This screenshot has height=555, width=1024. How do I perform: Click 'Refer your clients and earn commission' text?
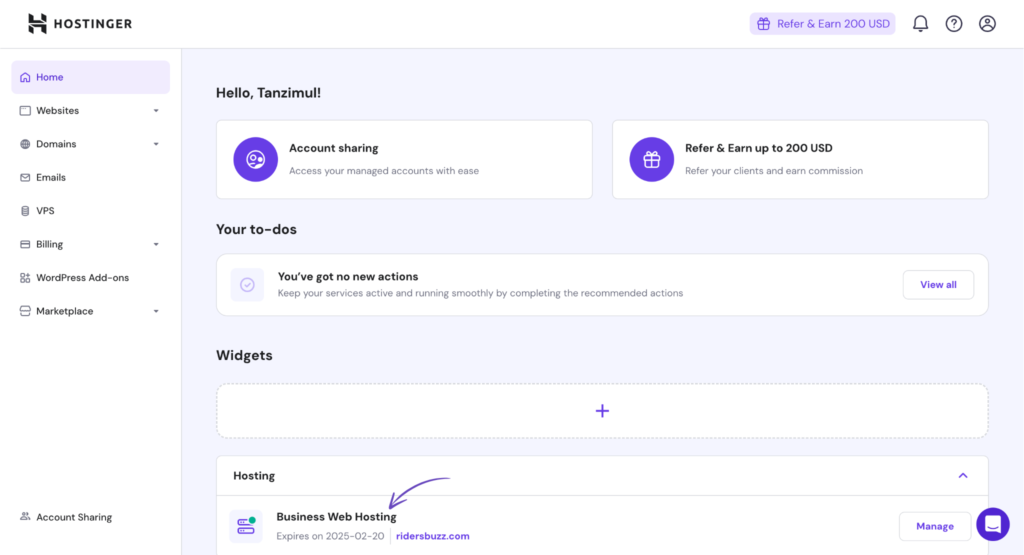[774, 171]
